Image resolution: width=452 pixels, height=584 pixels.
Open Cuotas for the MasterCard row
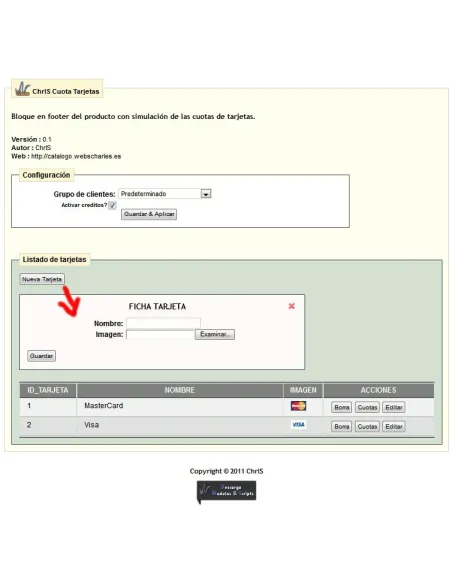[x=367, y=407]
